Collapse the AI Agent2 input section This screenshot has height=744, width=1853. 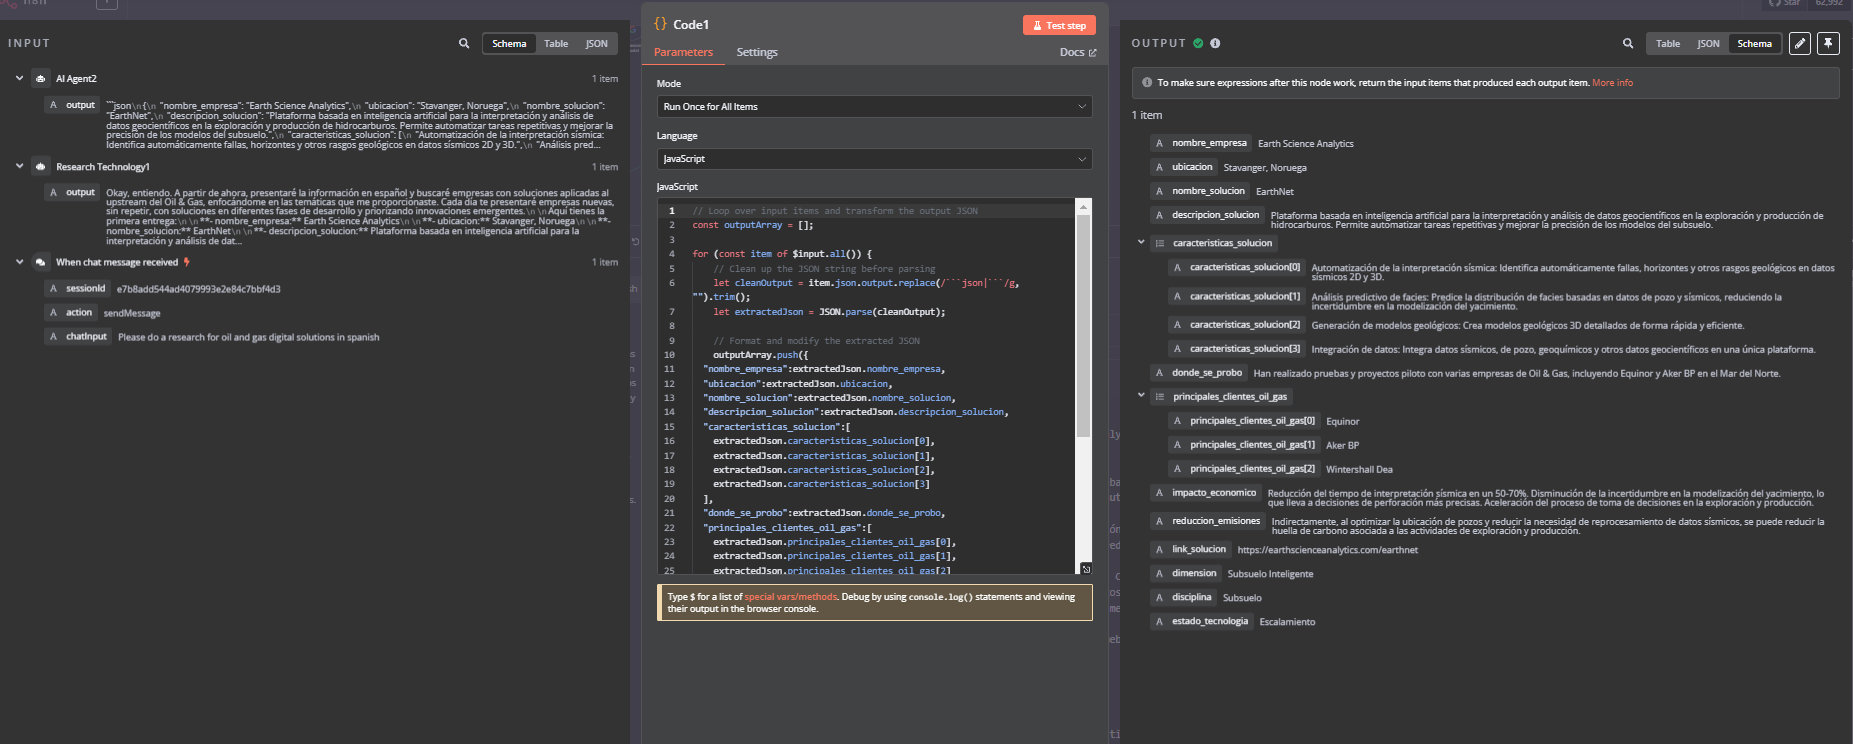(x=19, y=78)
